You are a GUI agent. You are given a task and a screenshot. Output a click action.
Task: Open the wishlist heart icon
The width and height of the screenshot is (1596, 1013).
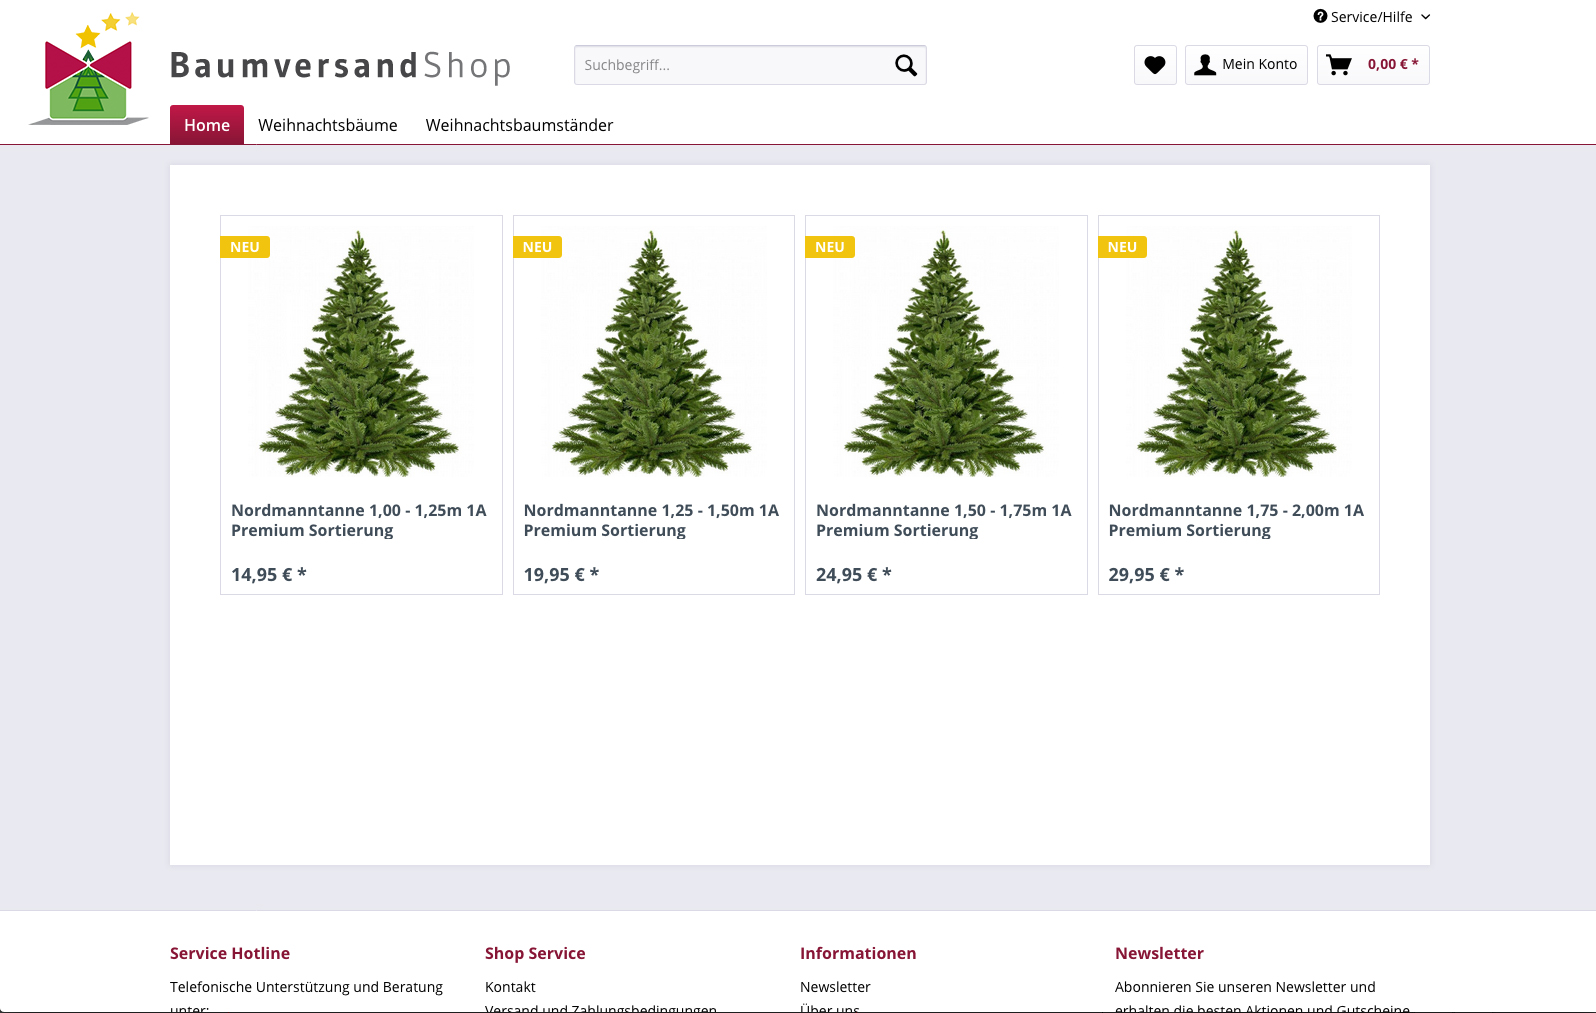(x=1155, y=65)
